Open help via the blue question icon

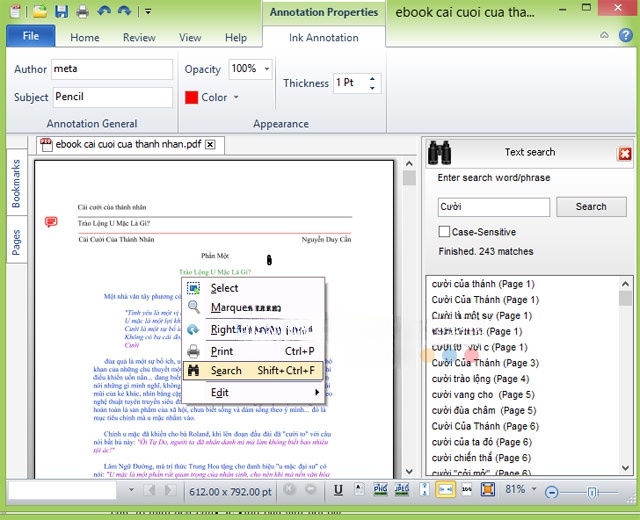pyautogui.click(x=626, y=35)
